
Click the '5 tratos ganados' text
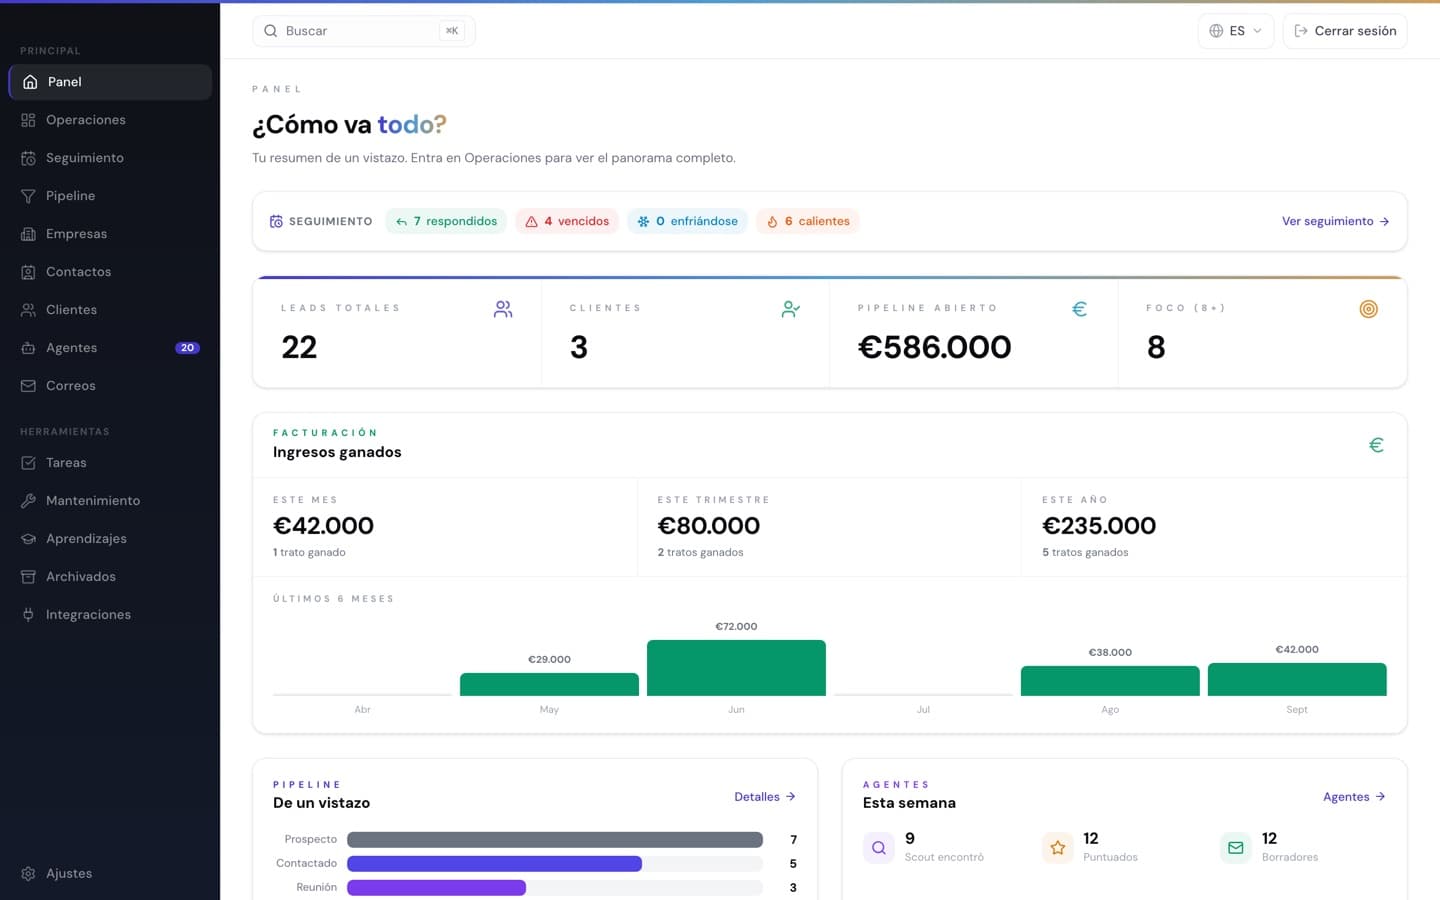click(x=1085, y=552)
